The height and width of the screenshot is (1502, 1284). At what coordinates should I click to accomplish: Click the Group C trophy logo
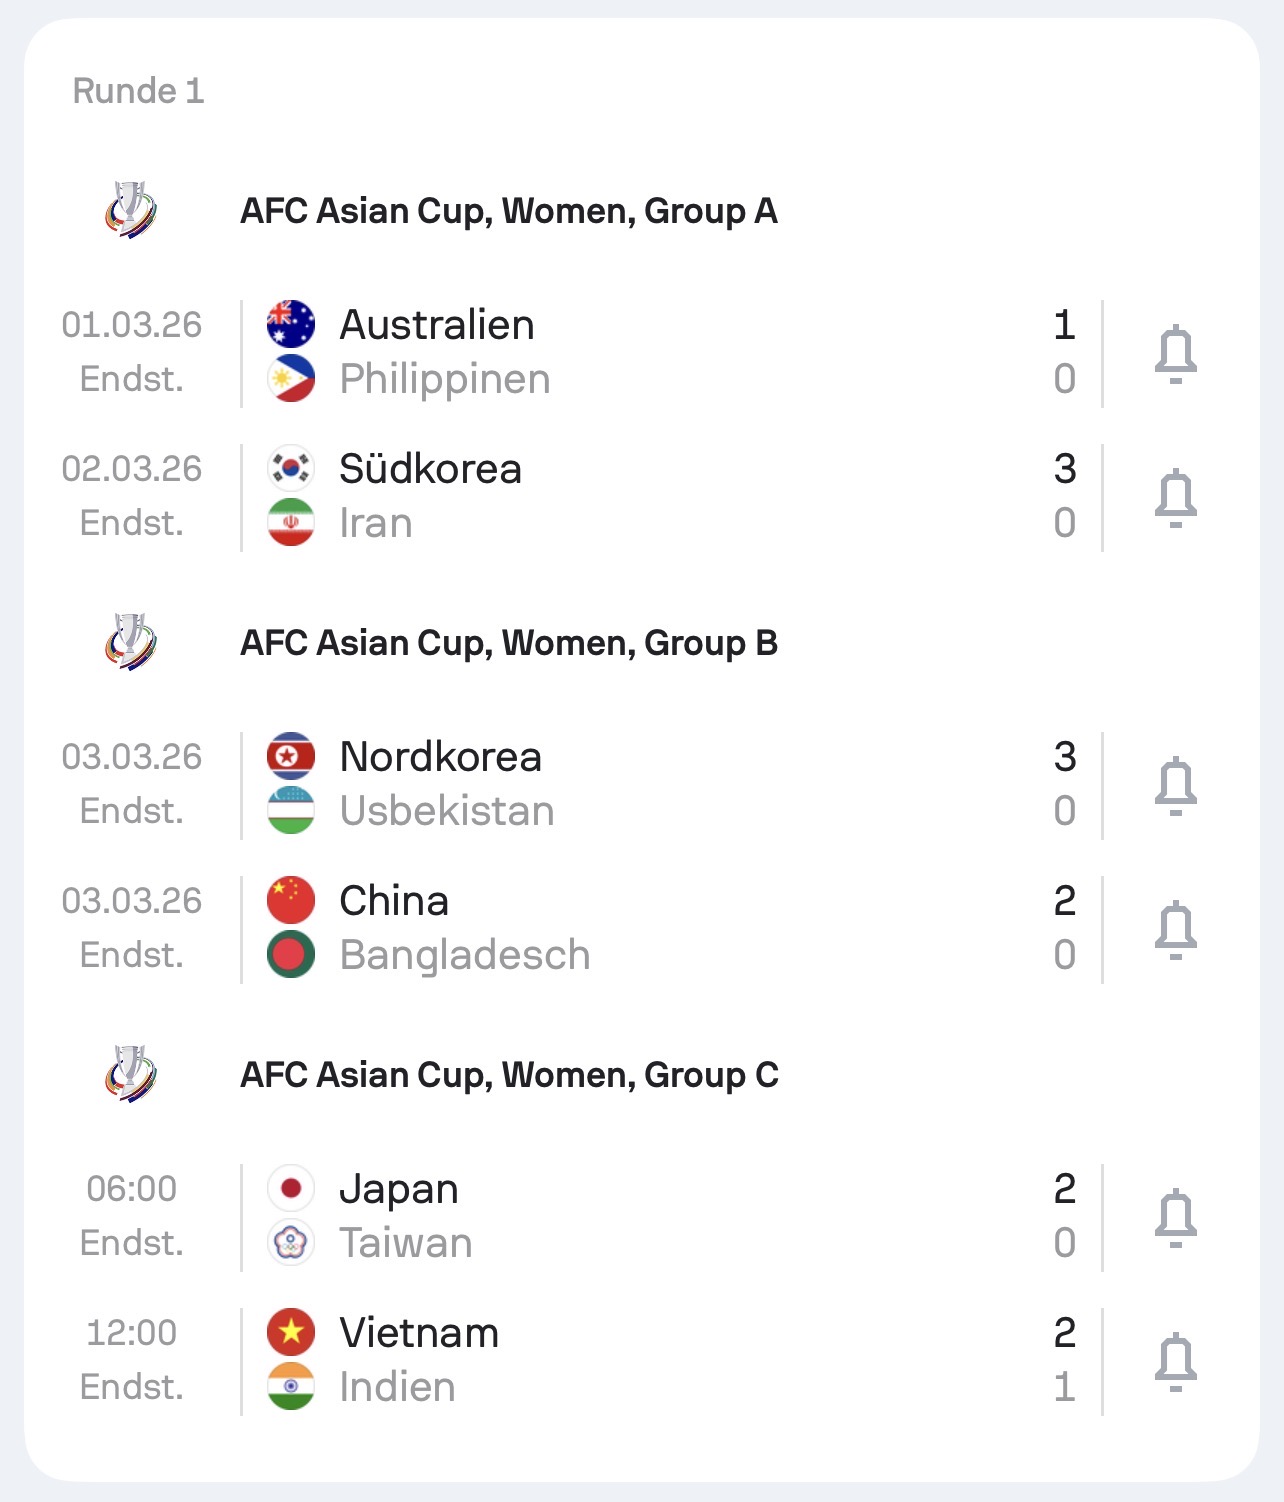131,1074
